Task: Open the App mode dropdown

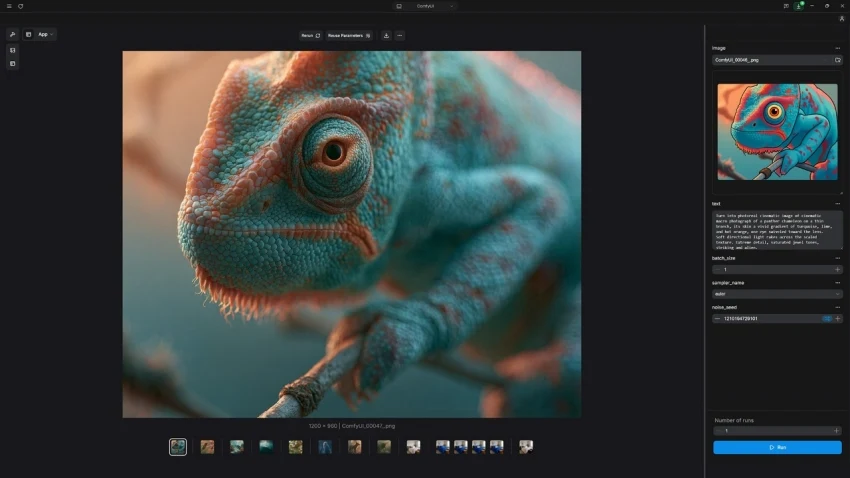Action: pos(46,34)
